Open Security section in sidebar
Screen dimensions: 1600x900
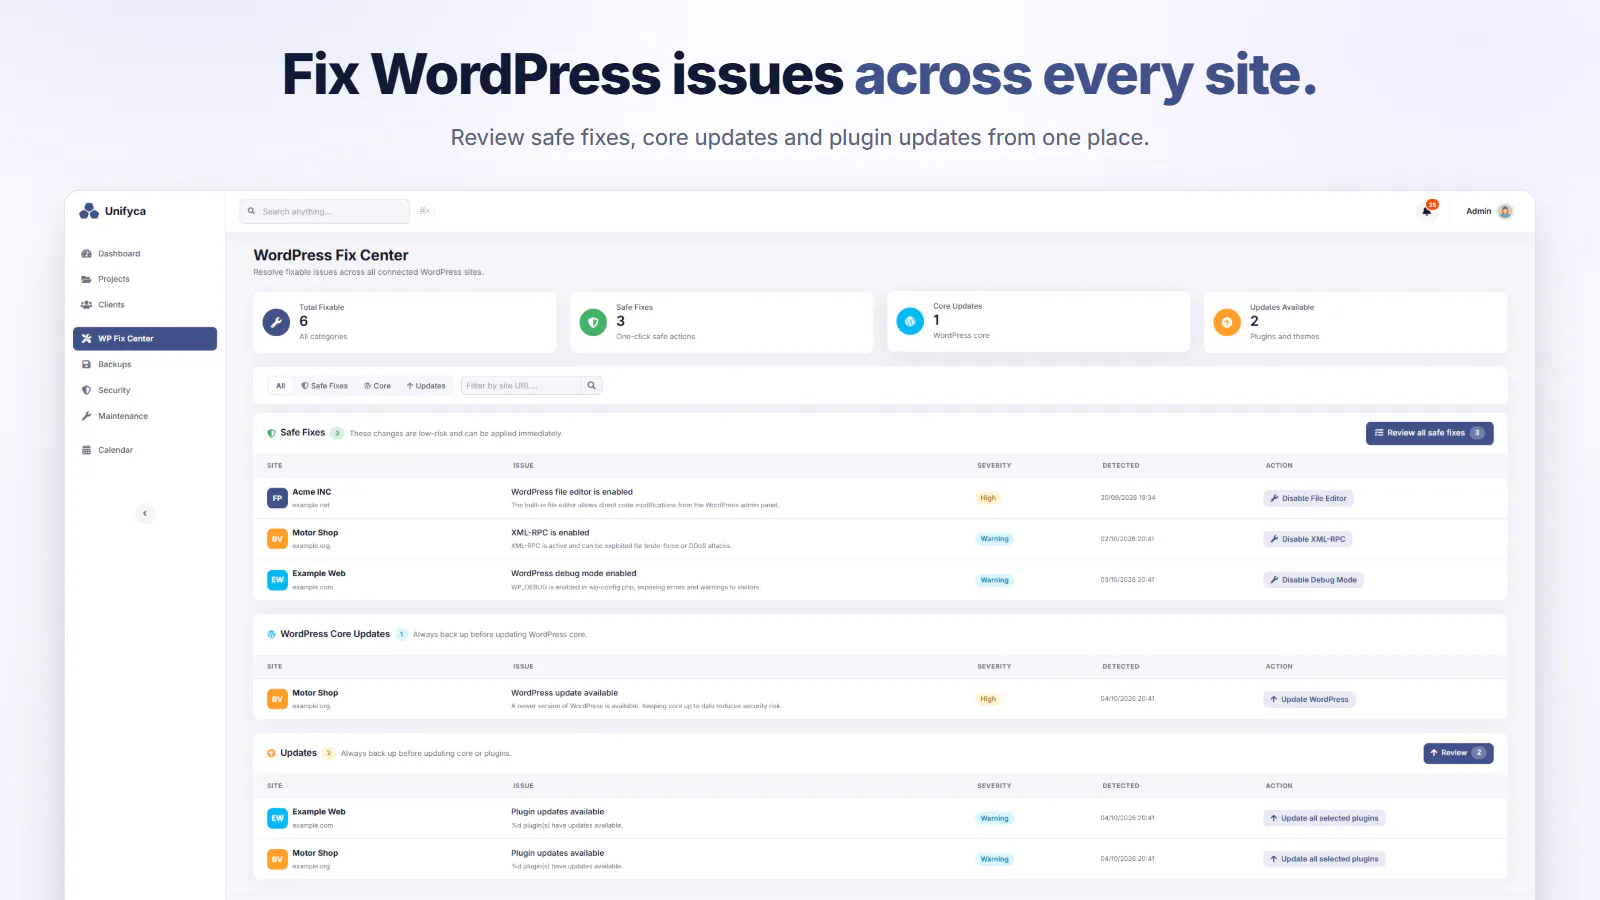(145, 390)
